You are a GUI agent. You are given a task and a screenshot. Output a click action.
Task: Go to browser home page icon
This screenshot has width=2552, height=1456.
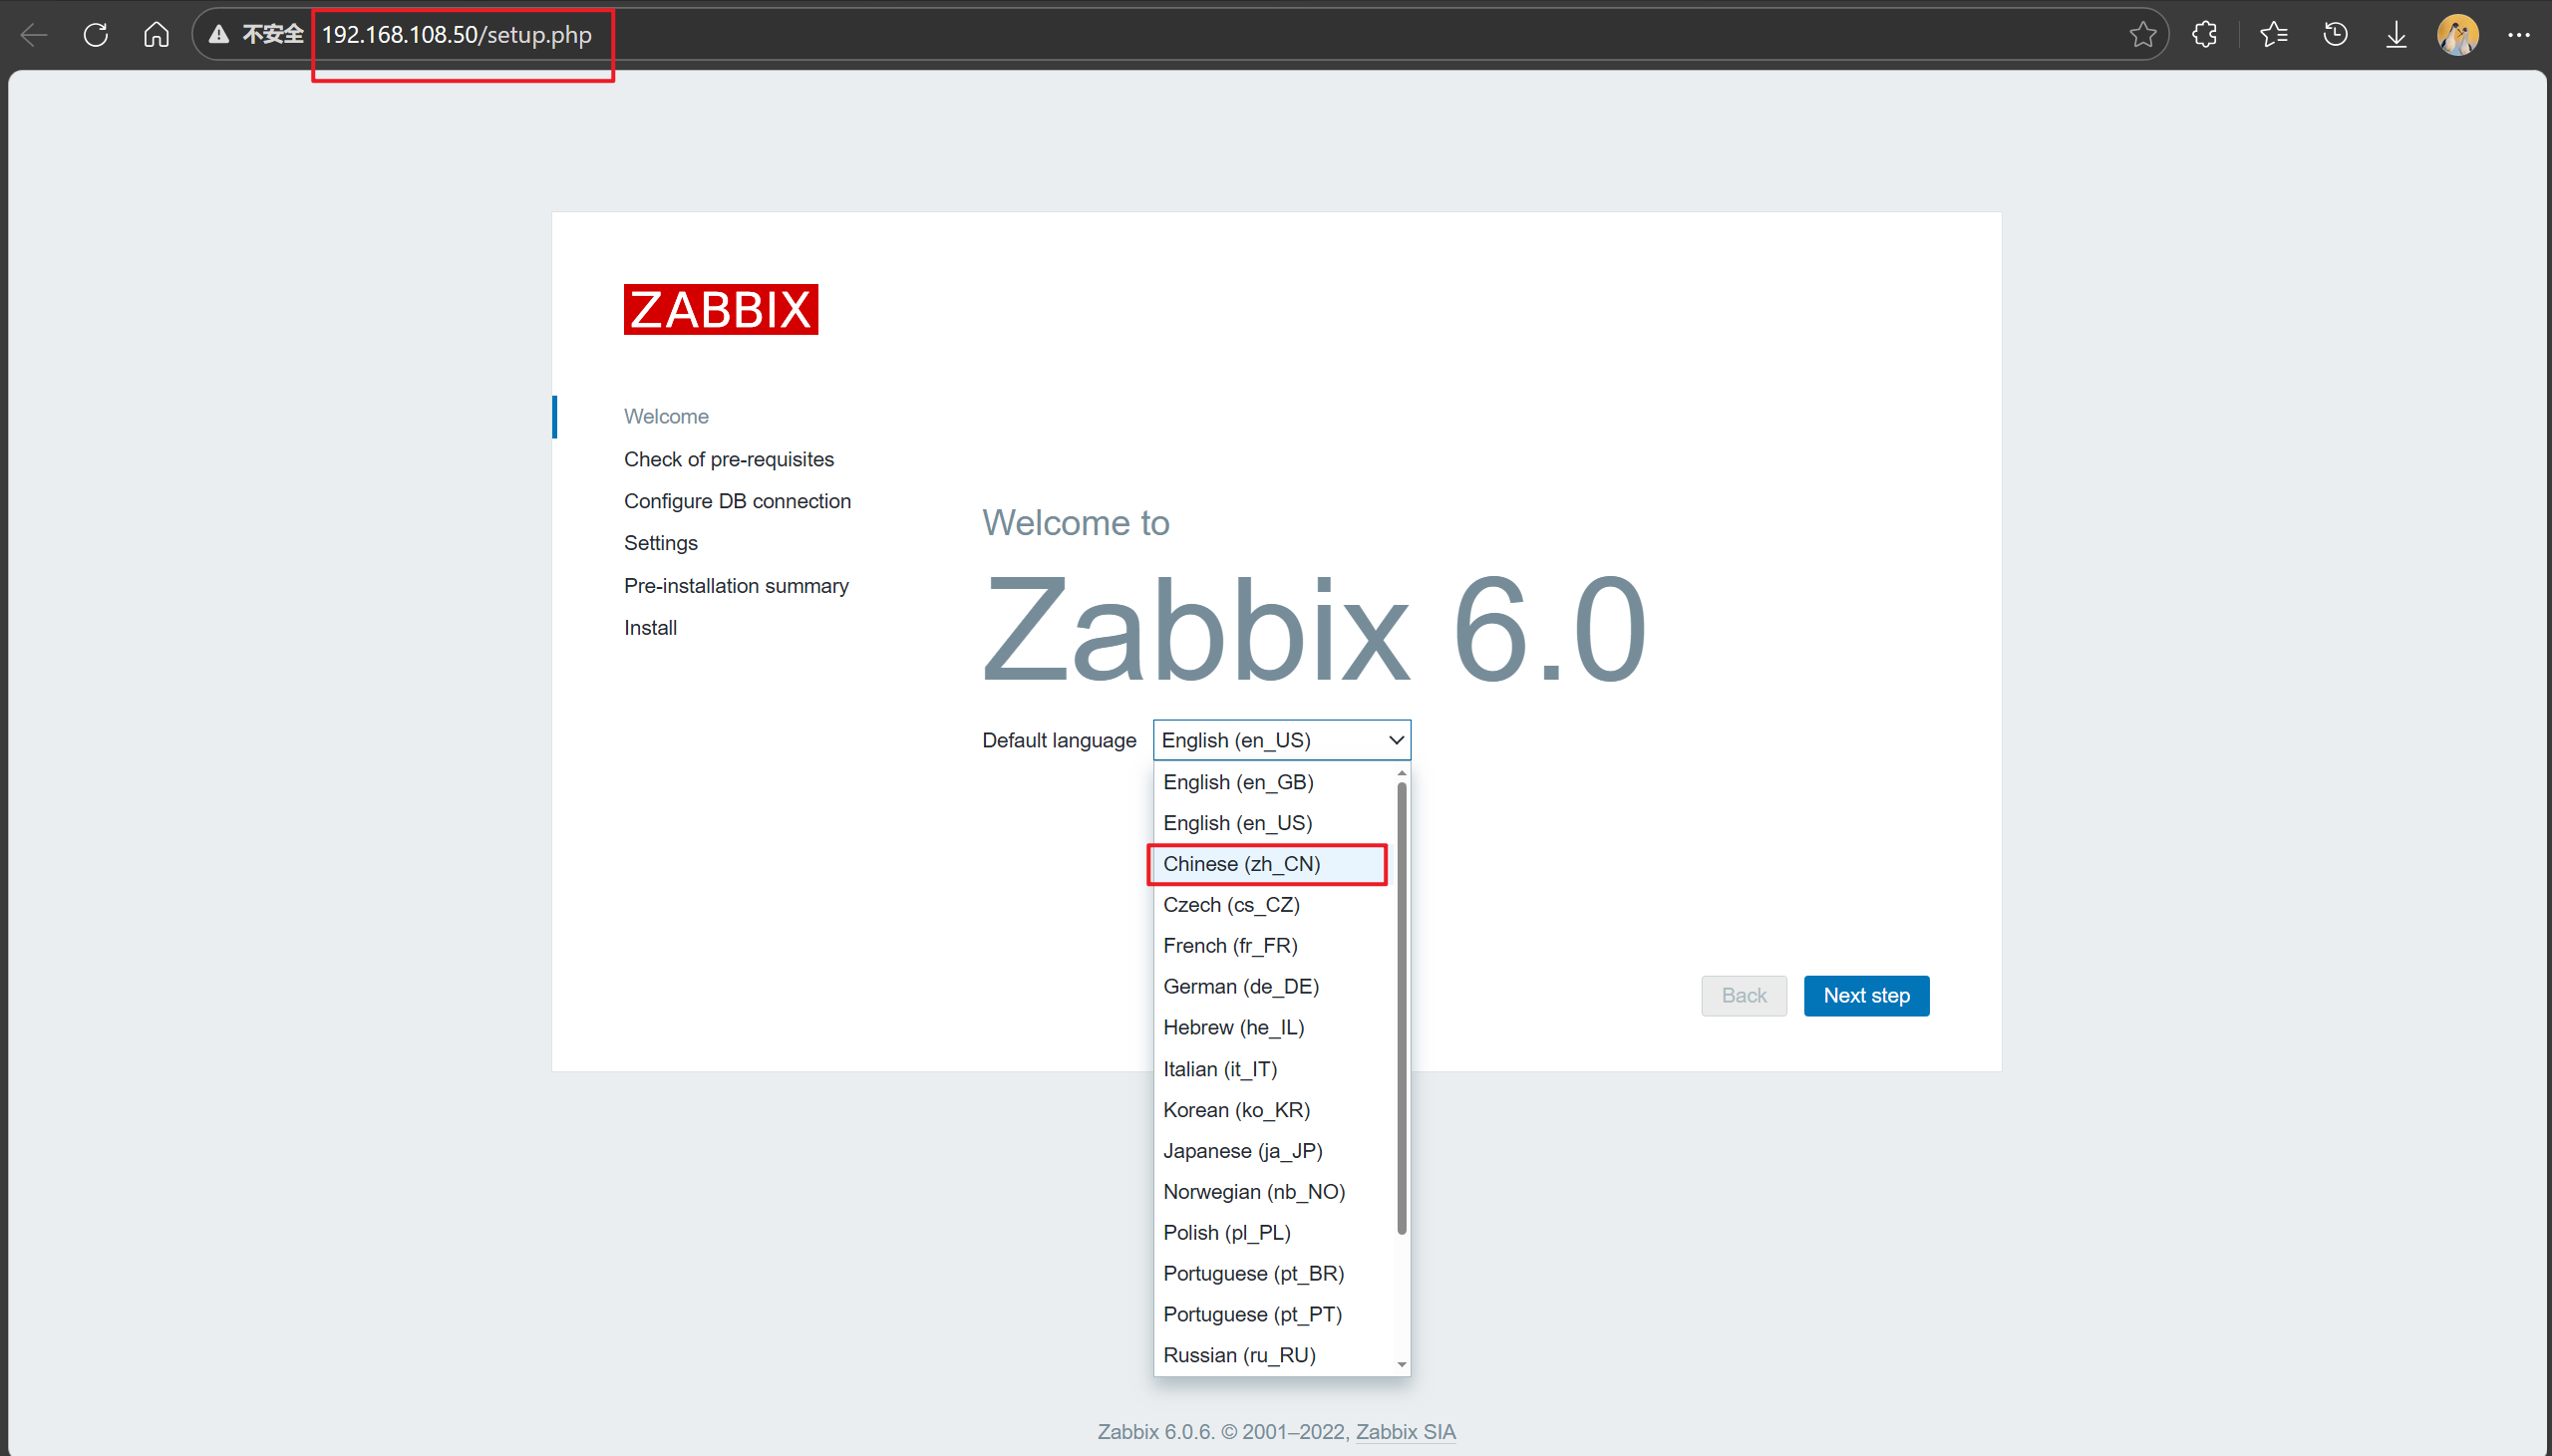click(x=156, y=35)
